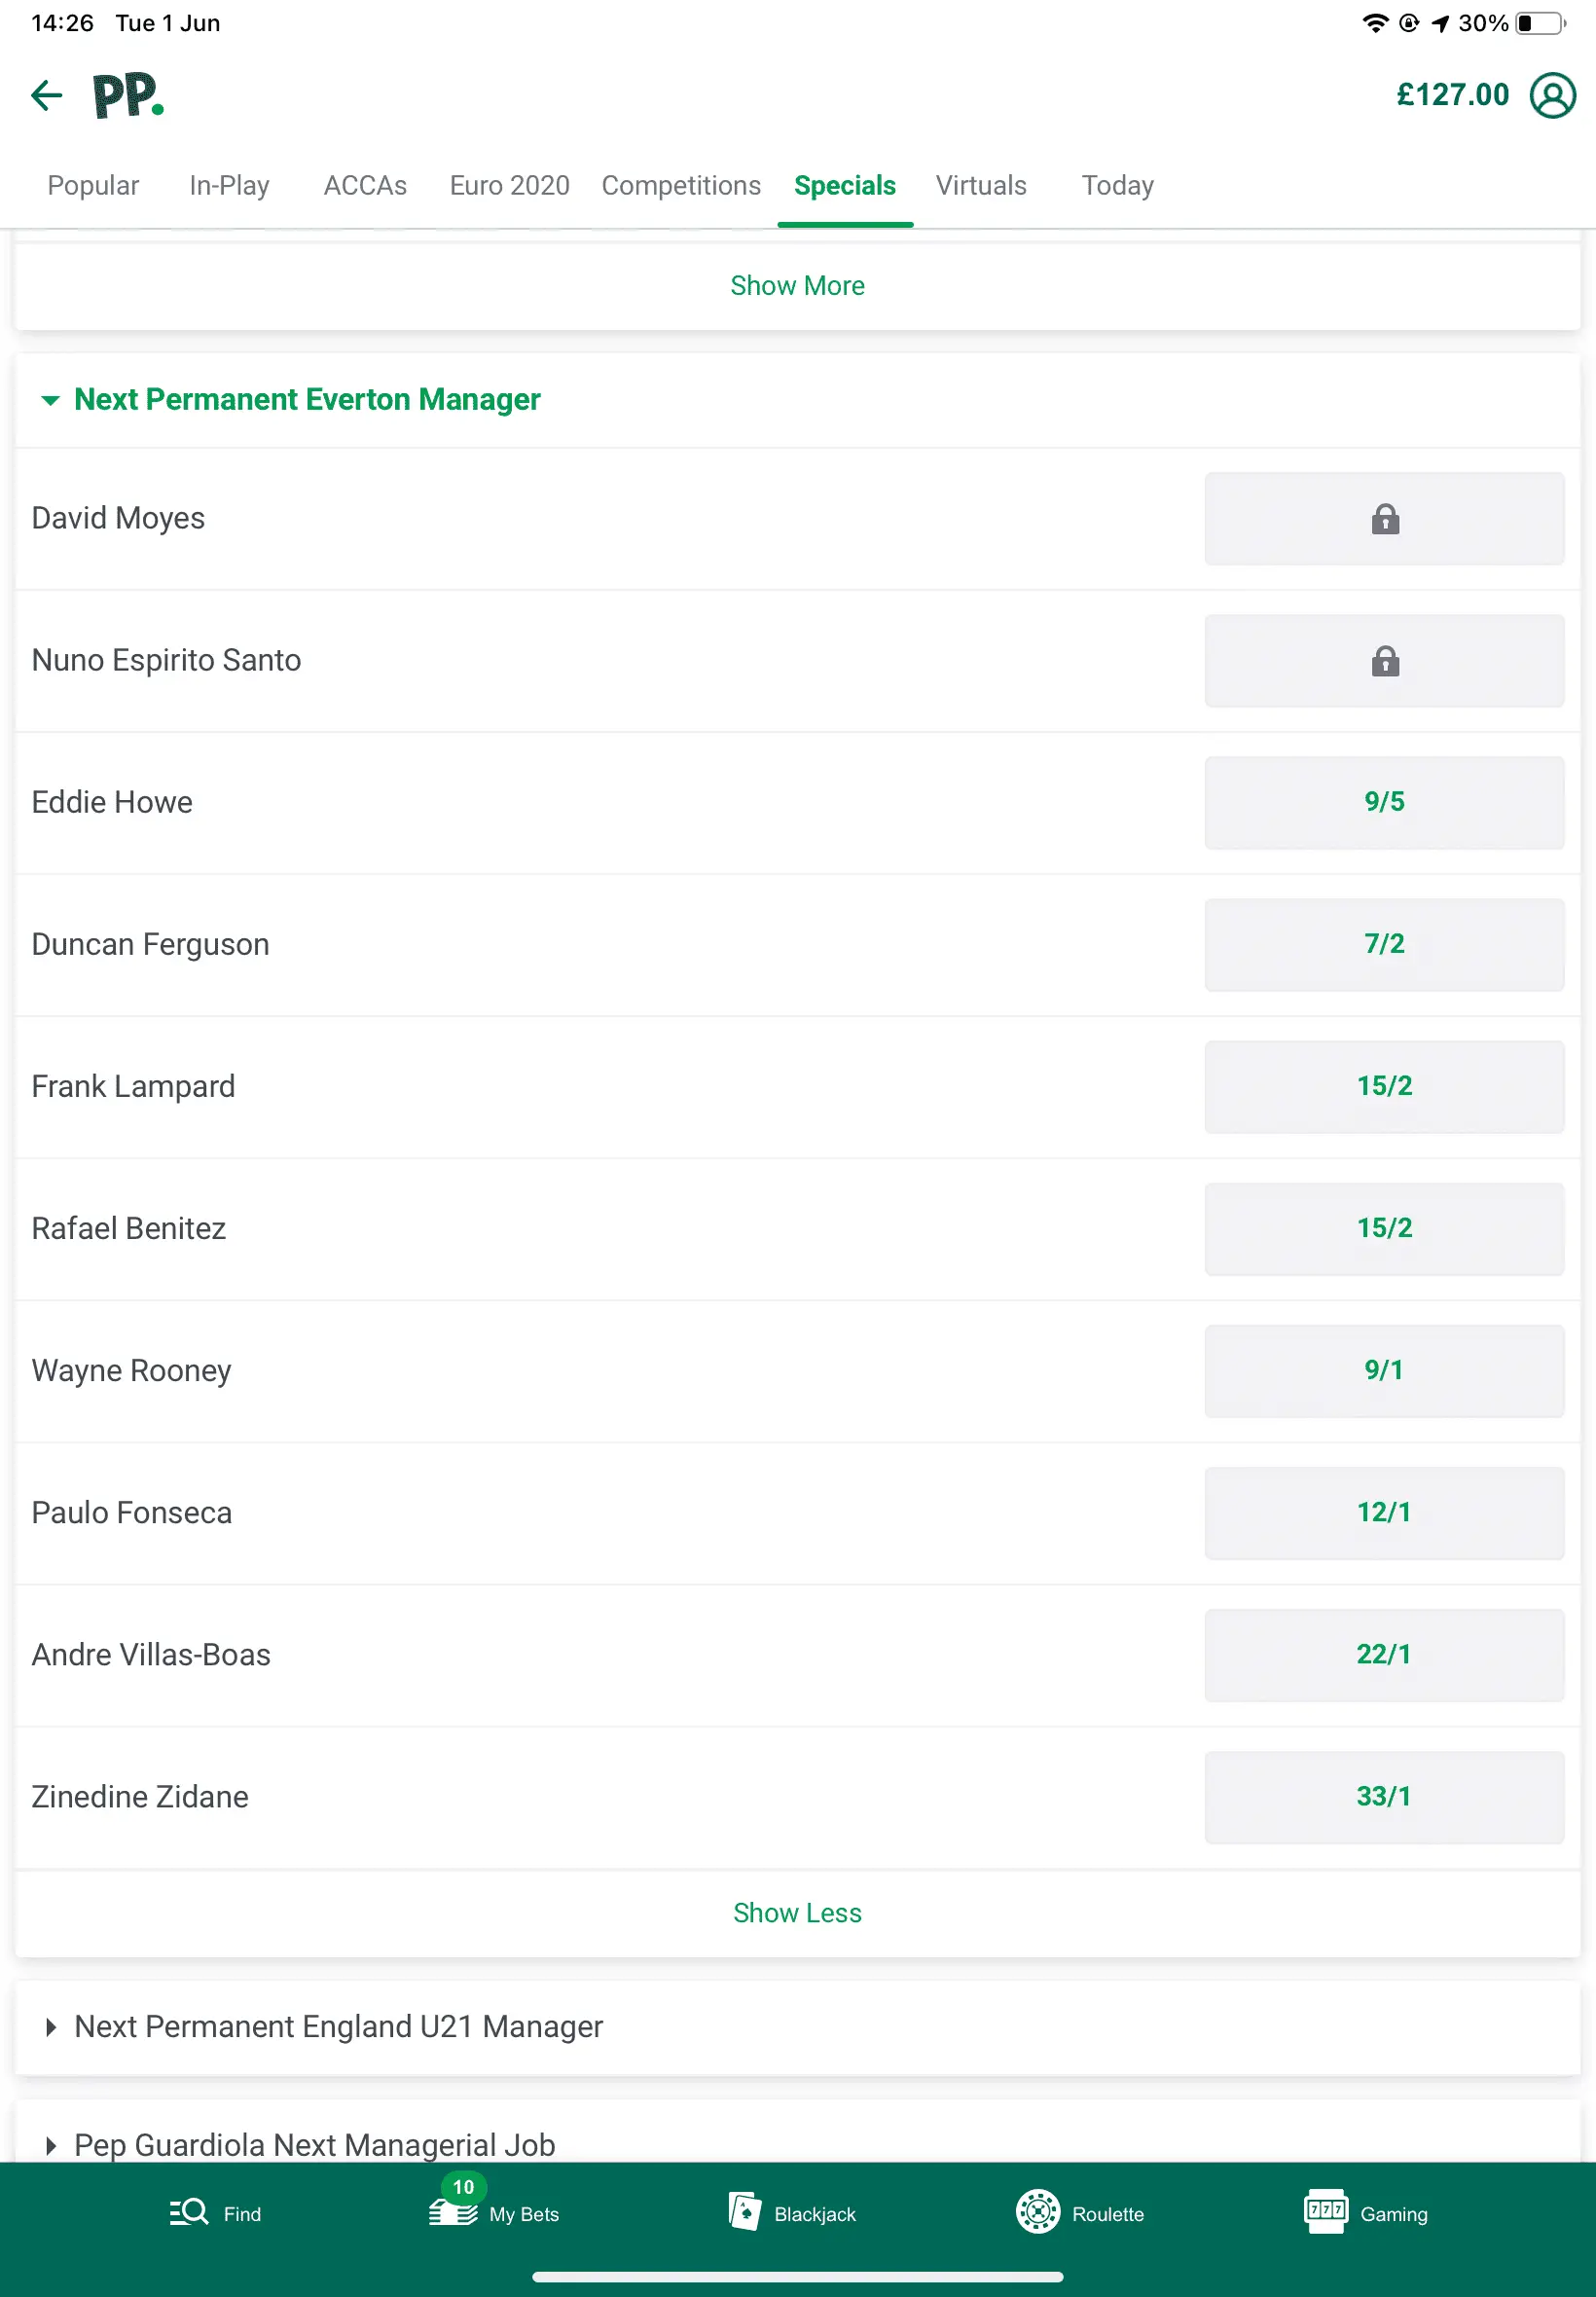Tap the £127.00 account balance
Screen dimensions: 1596x2297
(x=1452, y=96)
